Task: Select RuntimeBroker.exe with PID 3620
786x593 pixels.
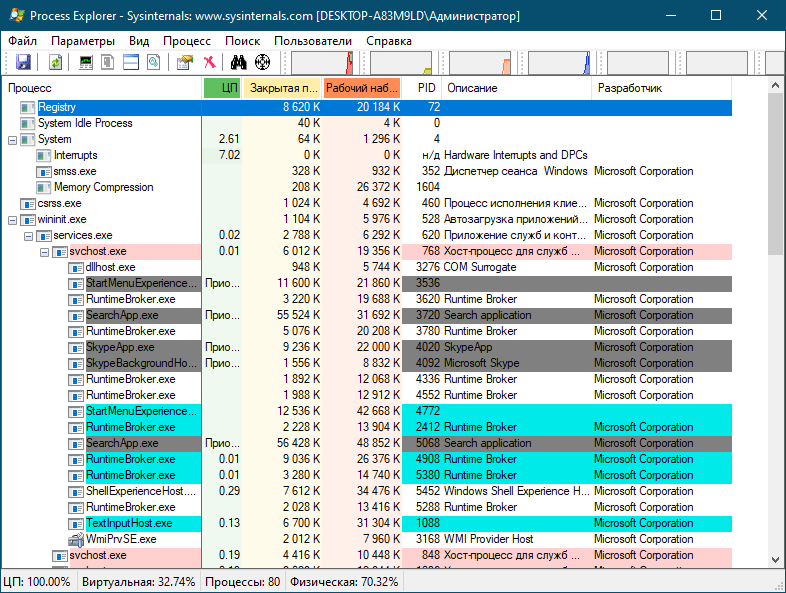Action: click(367, 299)
